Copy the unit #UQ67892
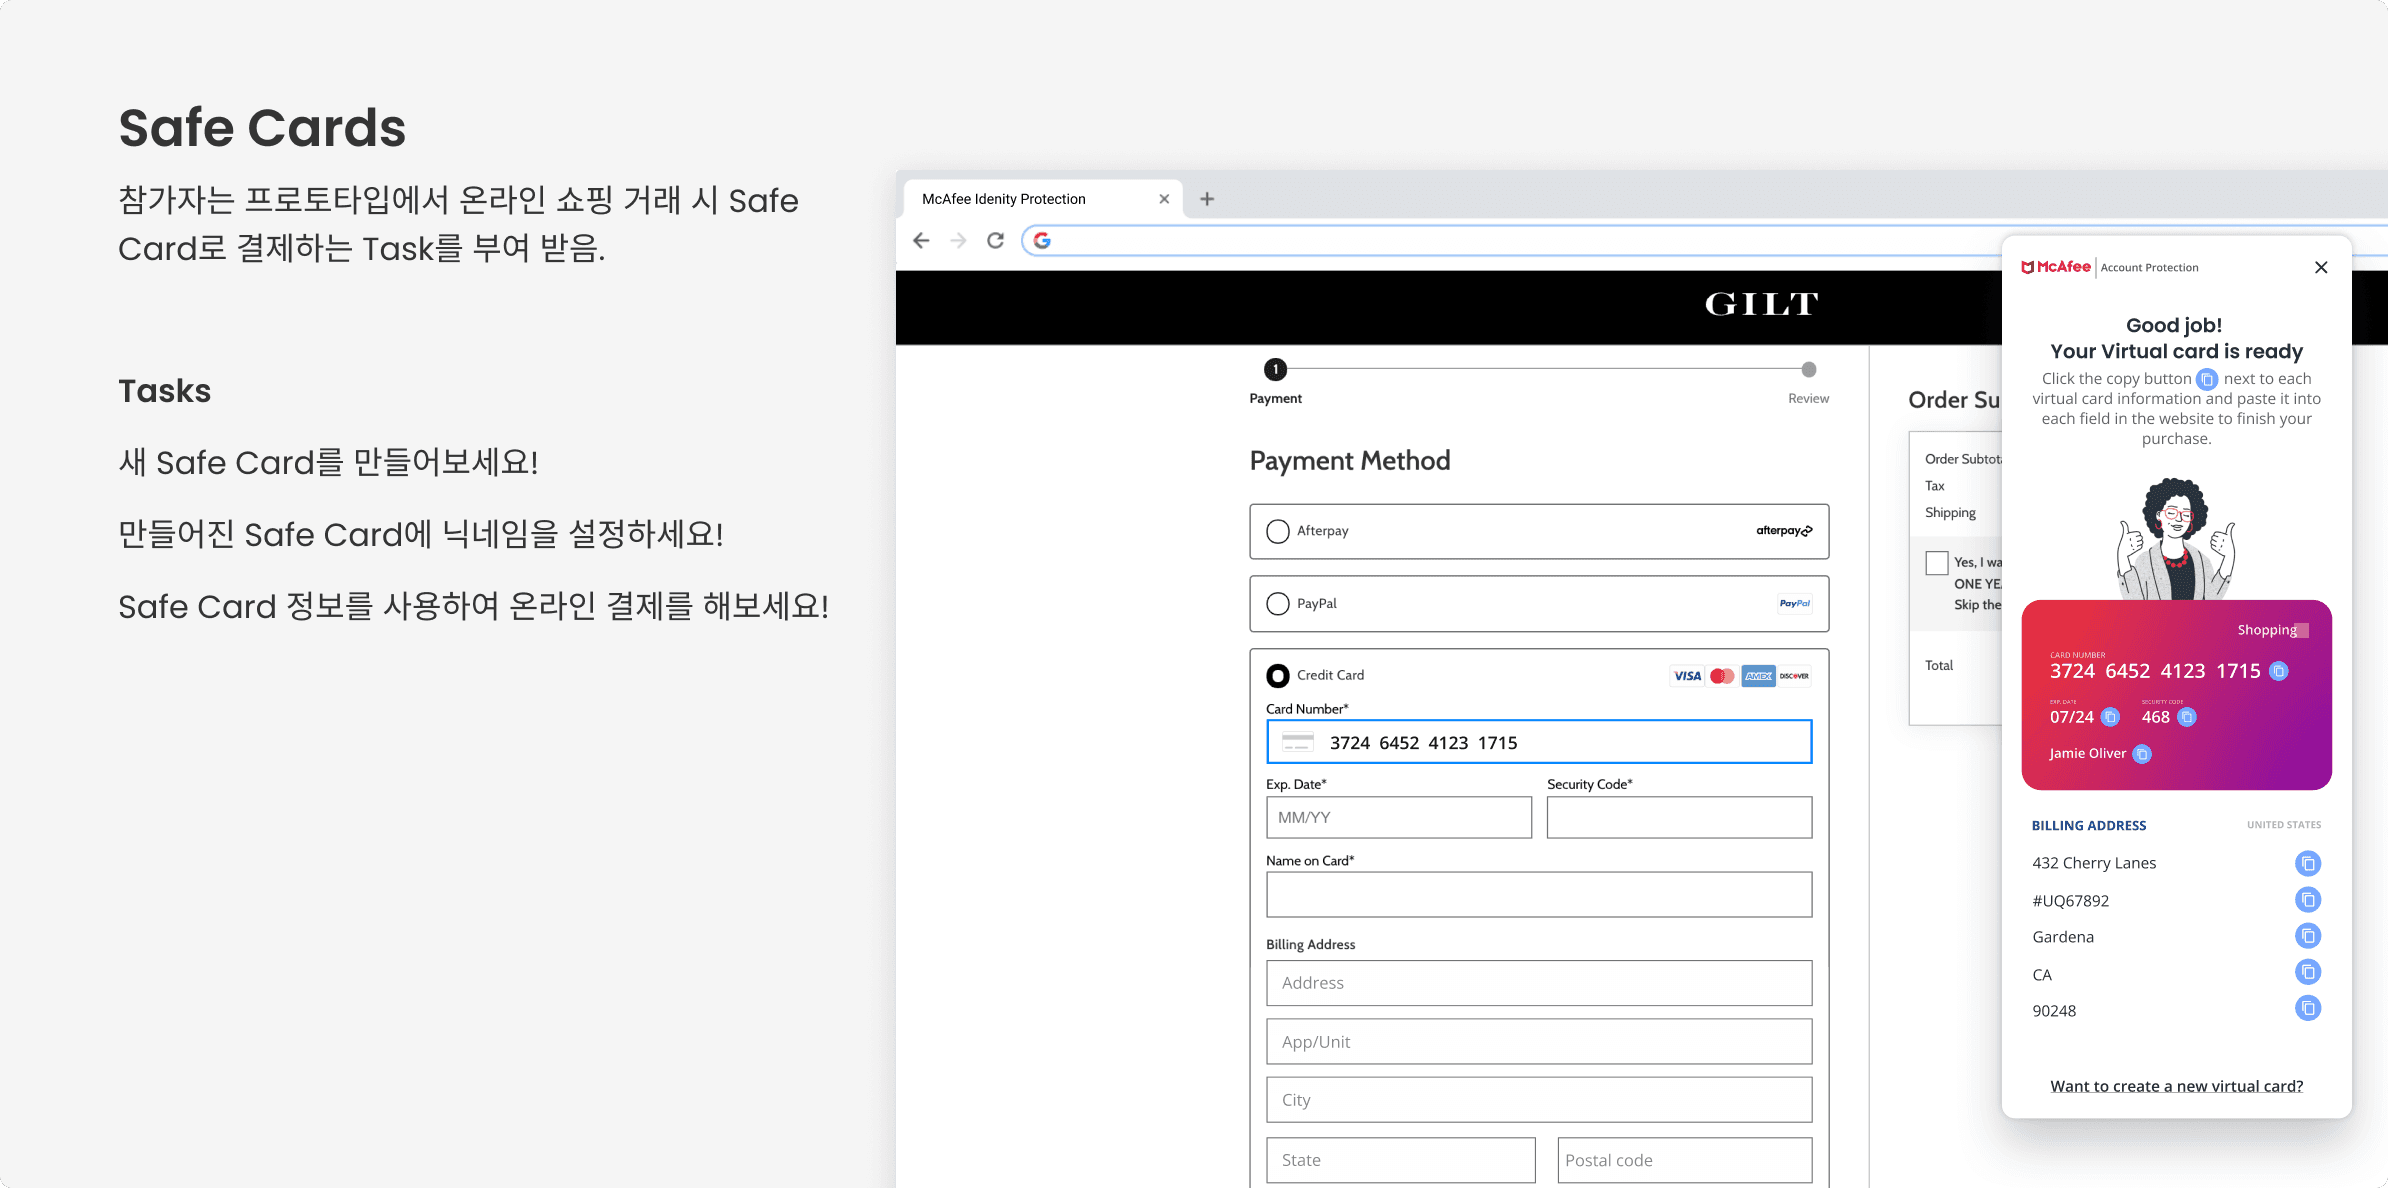Image resolution: width=2388 pixels, height=1188 pixels. 2308,900
